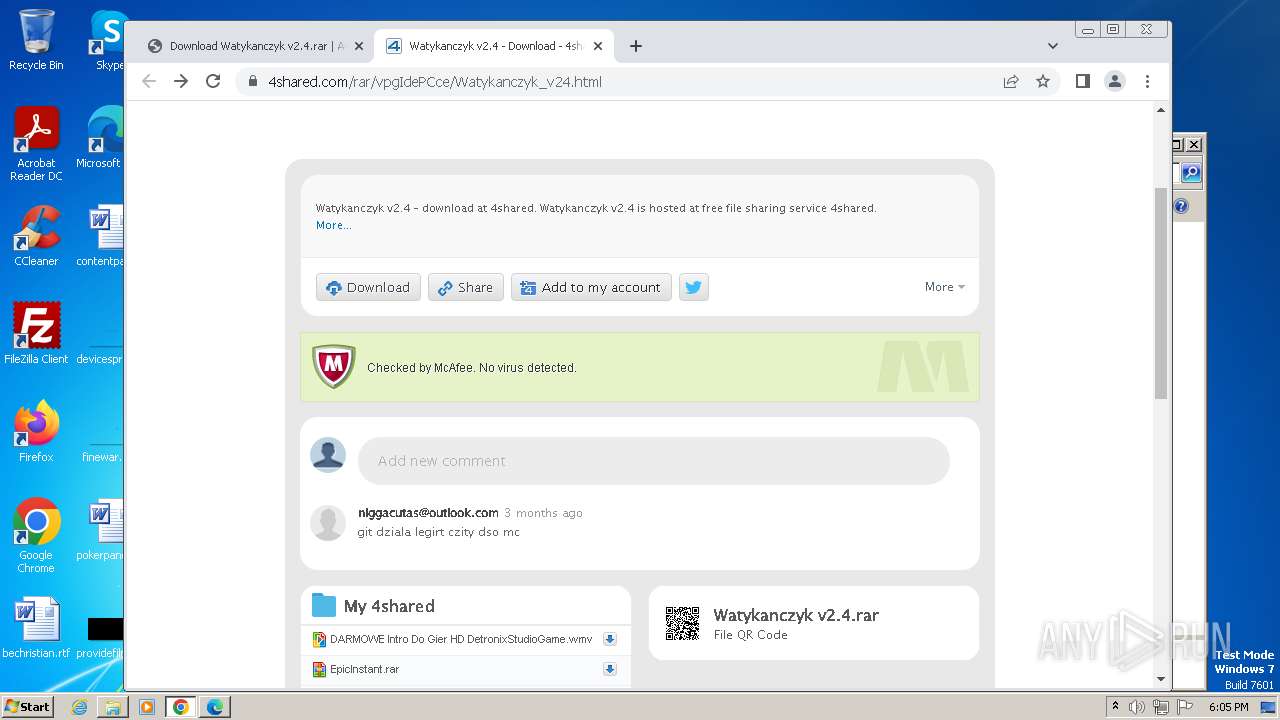Click the share page icon in address bar
This screenshot has width=1280, height=720.
click(x=1011, y=81)
